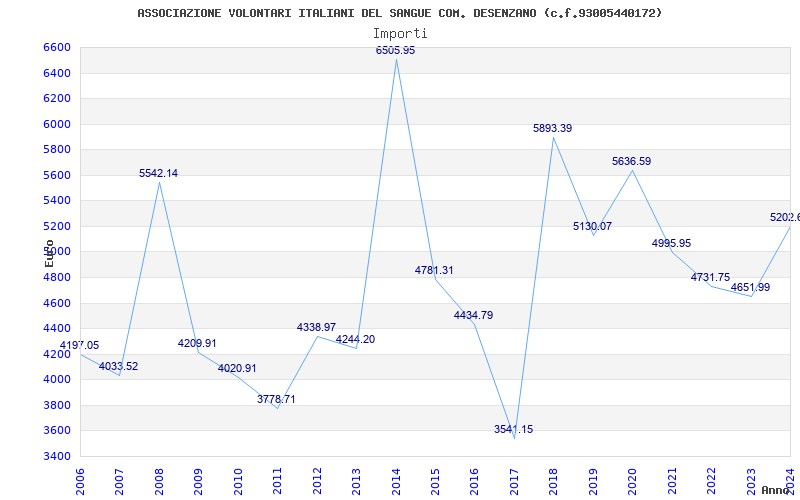Select data label 4781.31
800x500 pixels.
point(434,270)
